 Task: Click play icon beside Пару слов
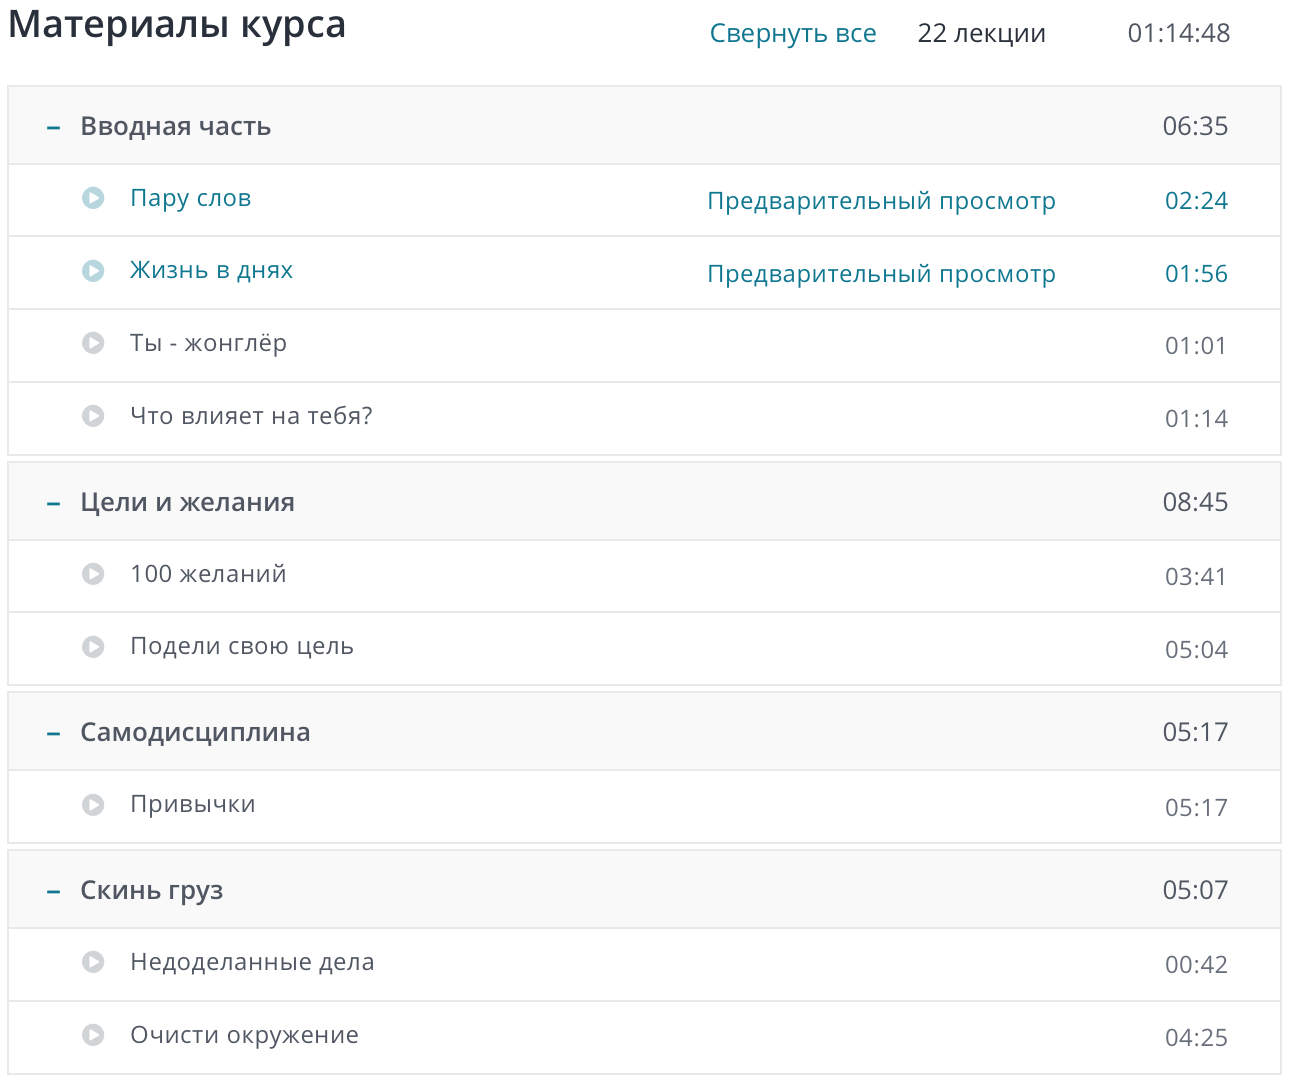(x=93, y=198)
